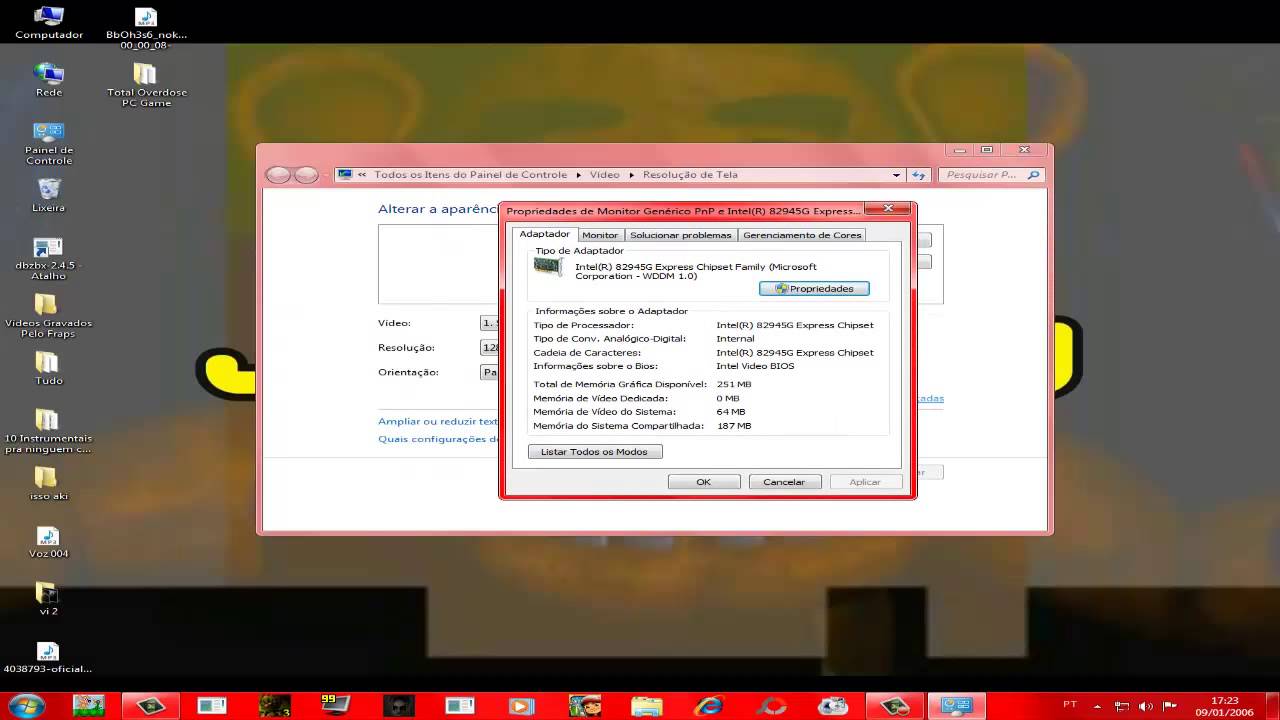Open Painel de Controle desktop icon
The image size is (1280, 720).
pos(49,143)
